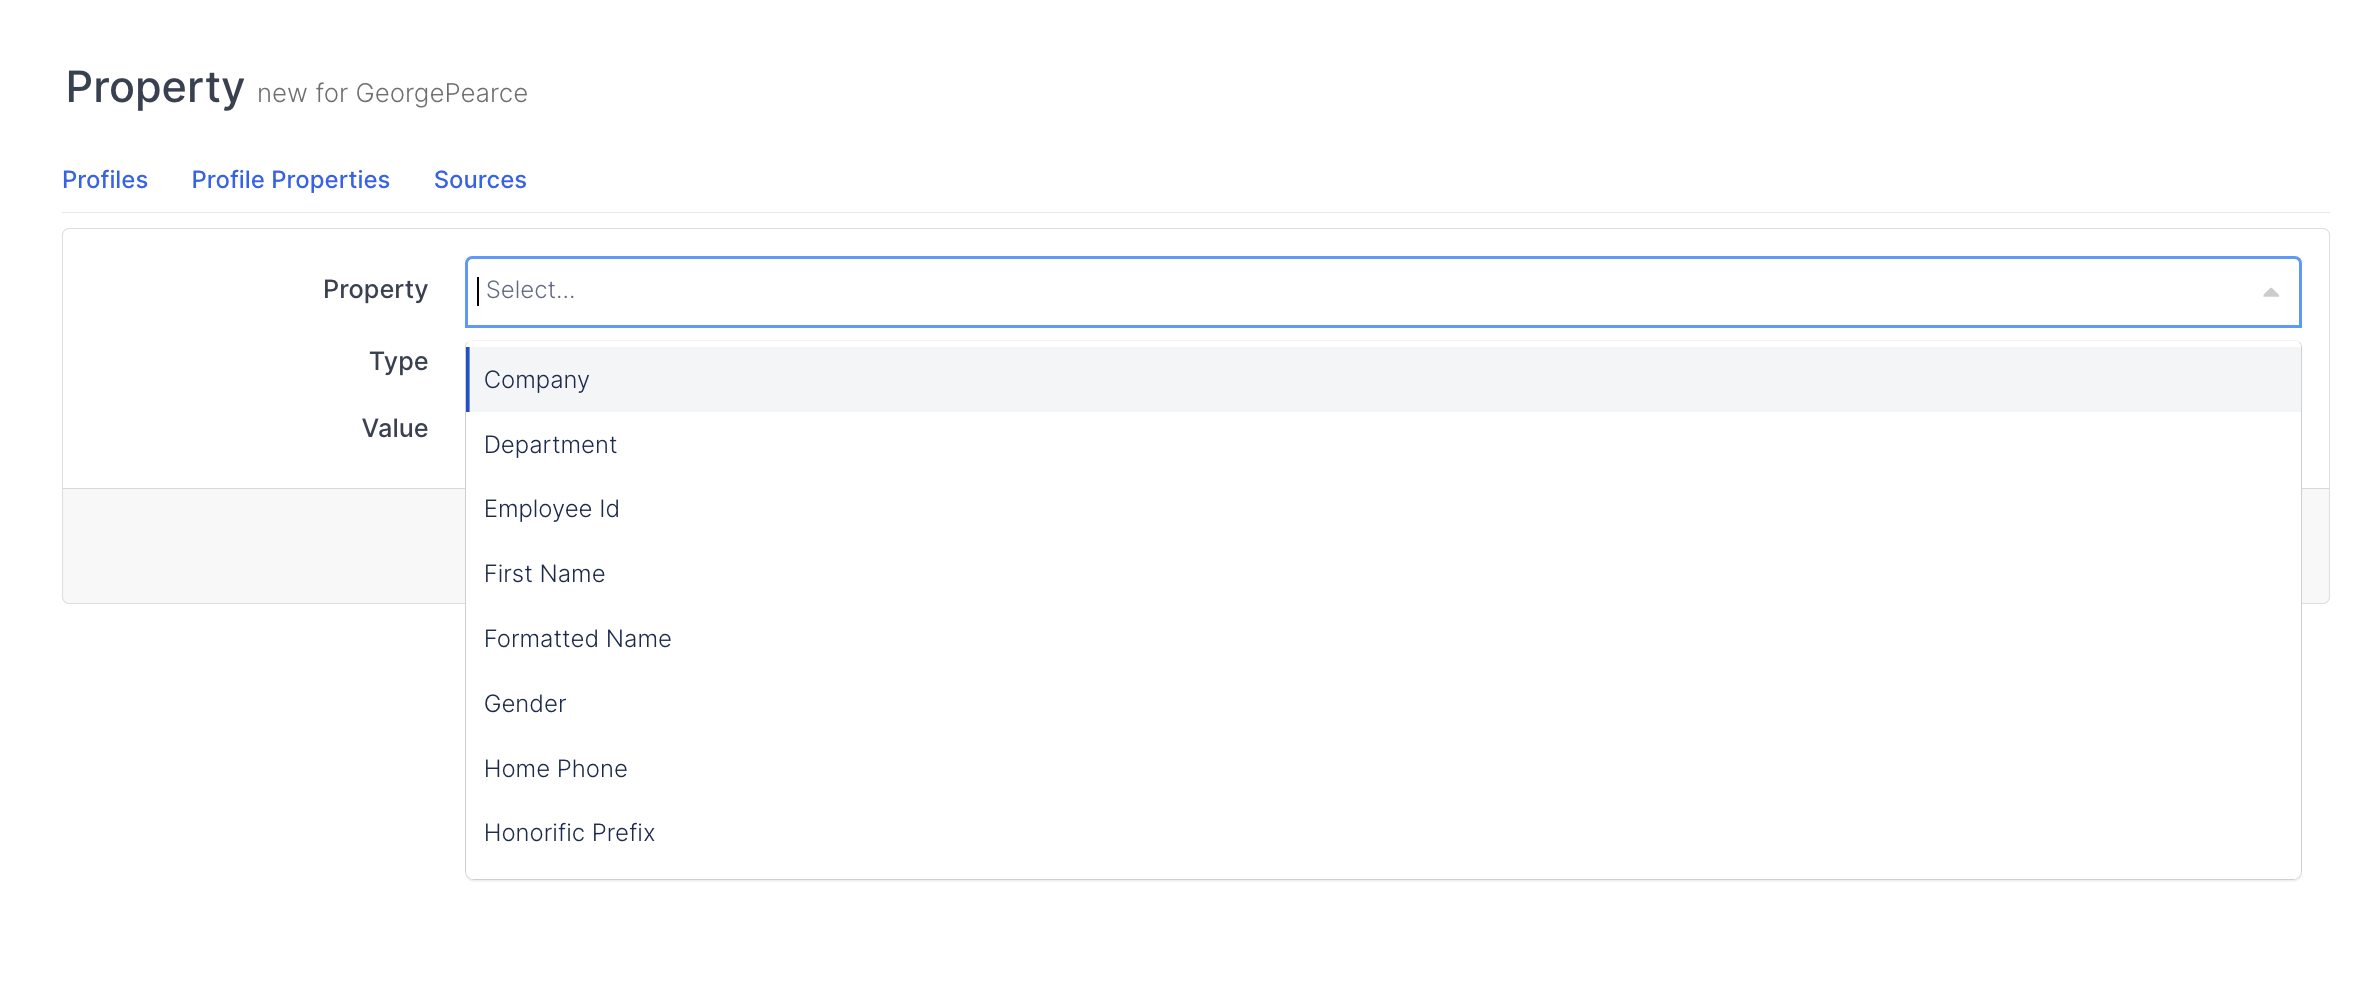Switch to the Profile Properties tab
Viewport: 2376px width, 1008px height.
point(290,180)
